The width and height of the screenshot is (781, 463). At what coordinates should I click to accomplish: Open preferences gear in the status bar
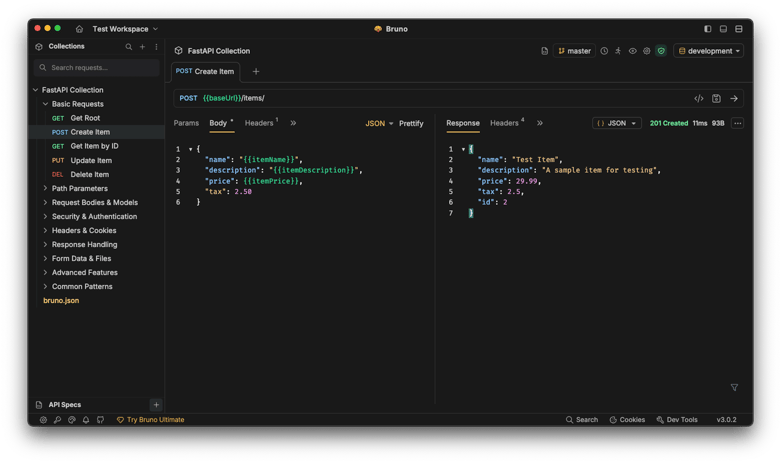(43, 420)
